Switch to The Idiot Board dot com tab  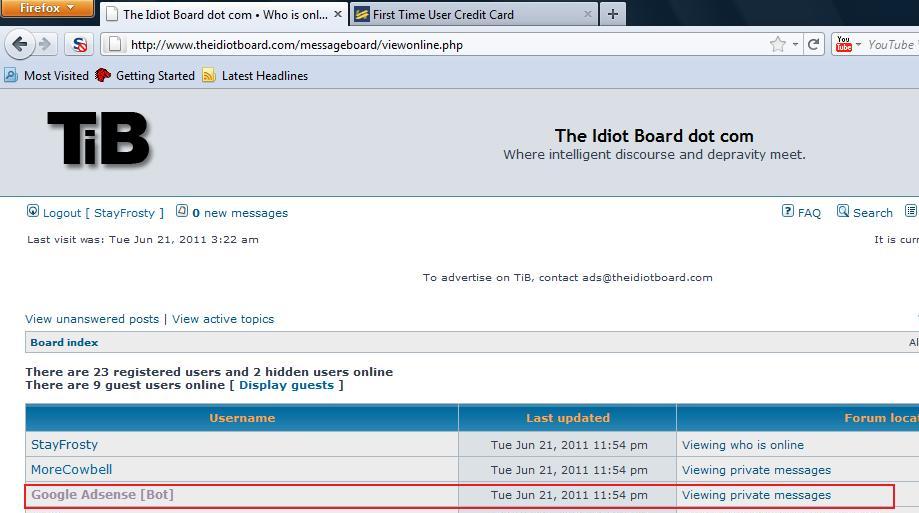[223, 14]
